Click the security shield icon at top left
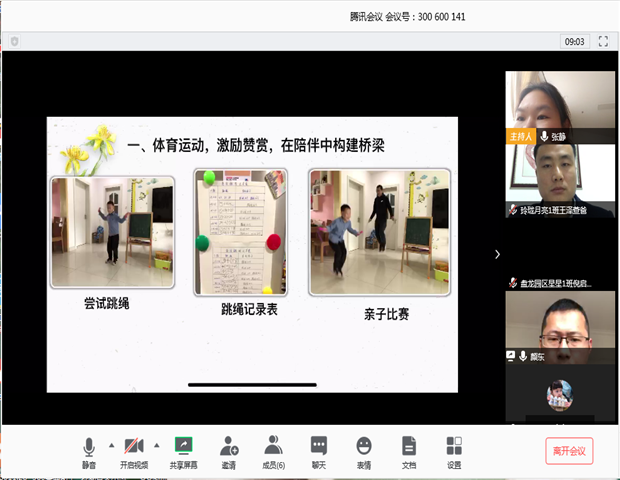Viewport: 620px width, 480px height. pyautogui.click(x=15, y=41)
